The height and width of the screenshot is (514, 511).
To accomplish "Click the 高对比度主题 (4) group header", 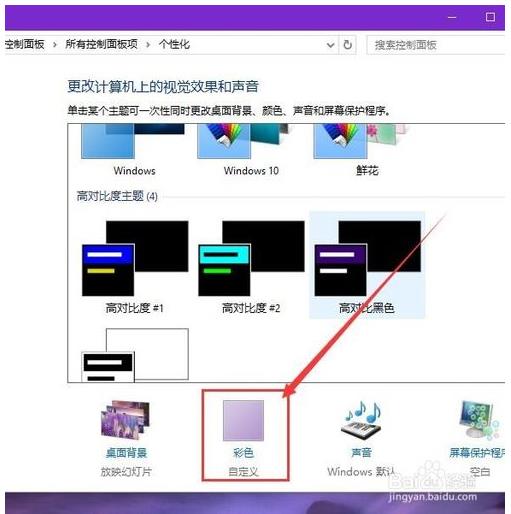I will point(117,196).
